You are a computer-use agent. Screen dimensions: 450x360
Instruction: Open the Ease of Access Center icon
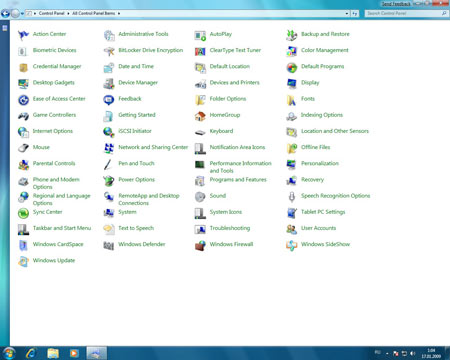point(23,99)
